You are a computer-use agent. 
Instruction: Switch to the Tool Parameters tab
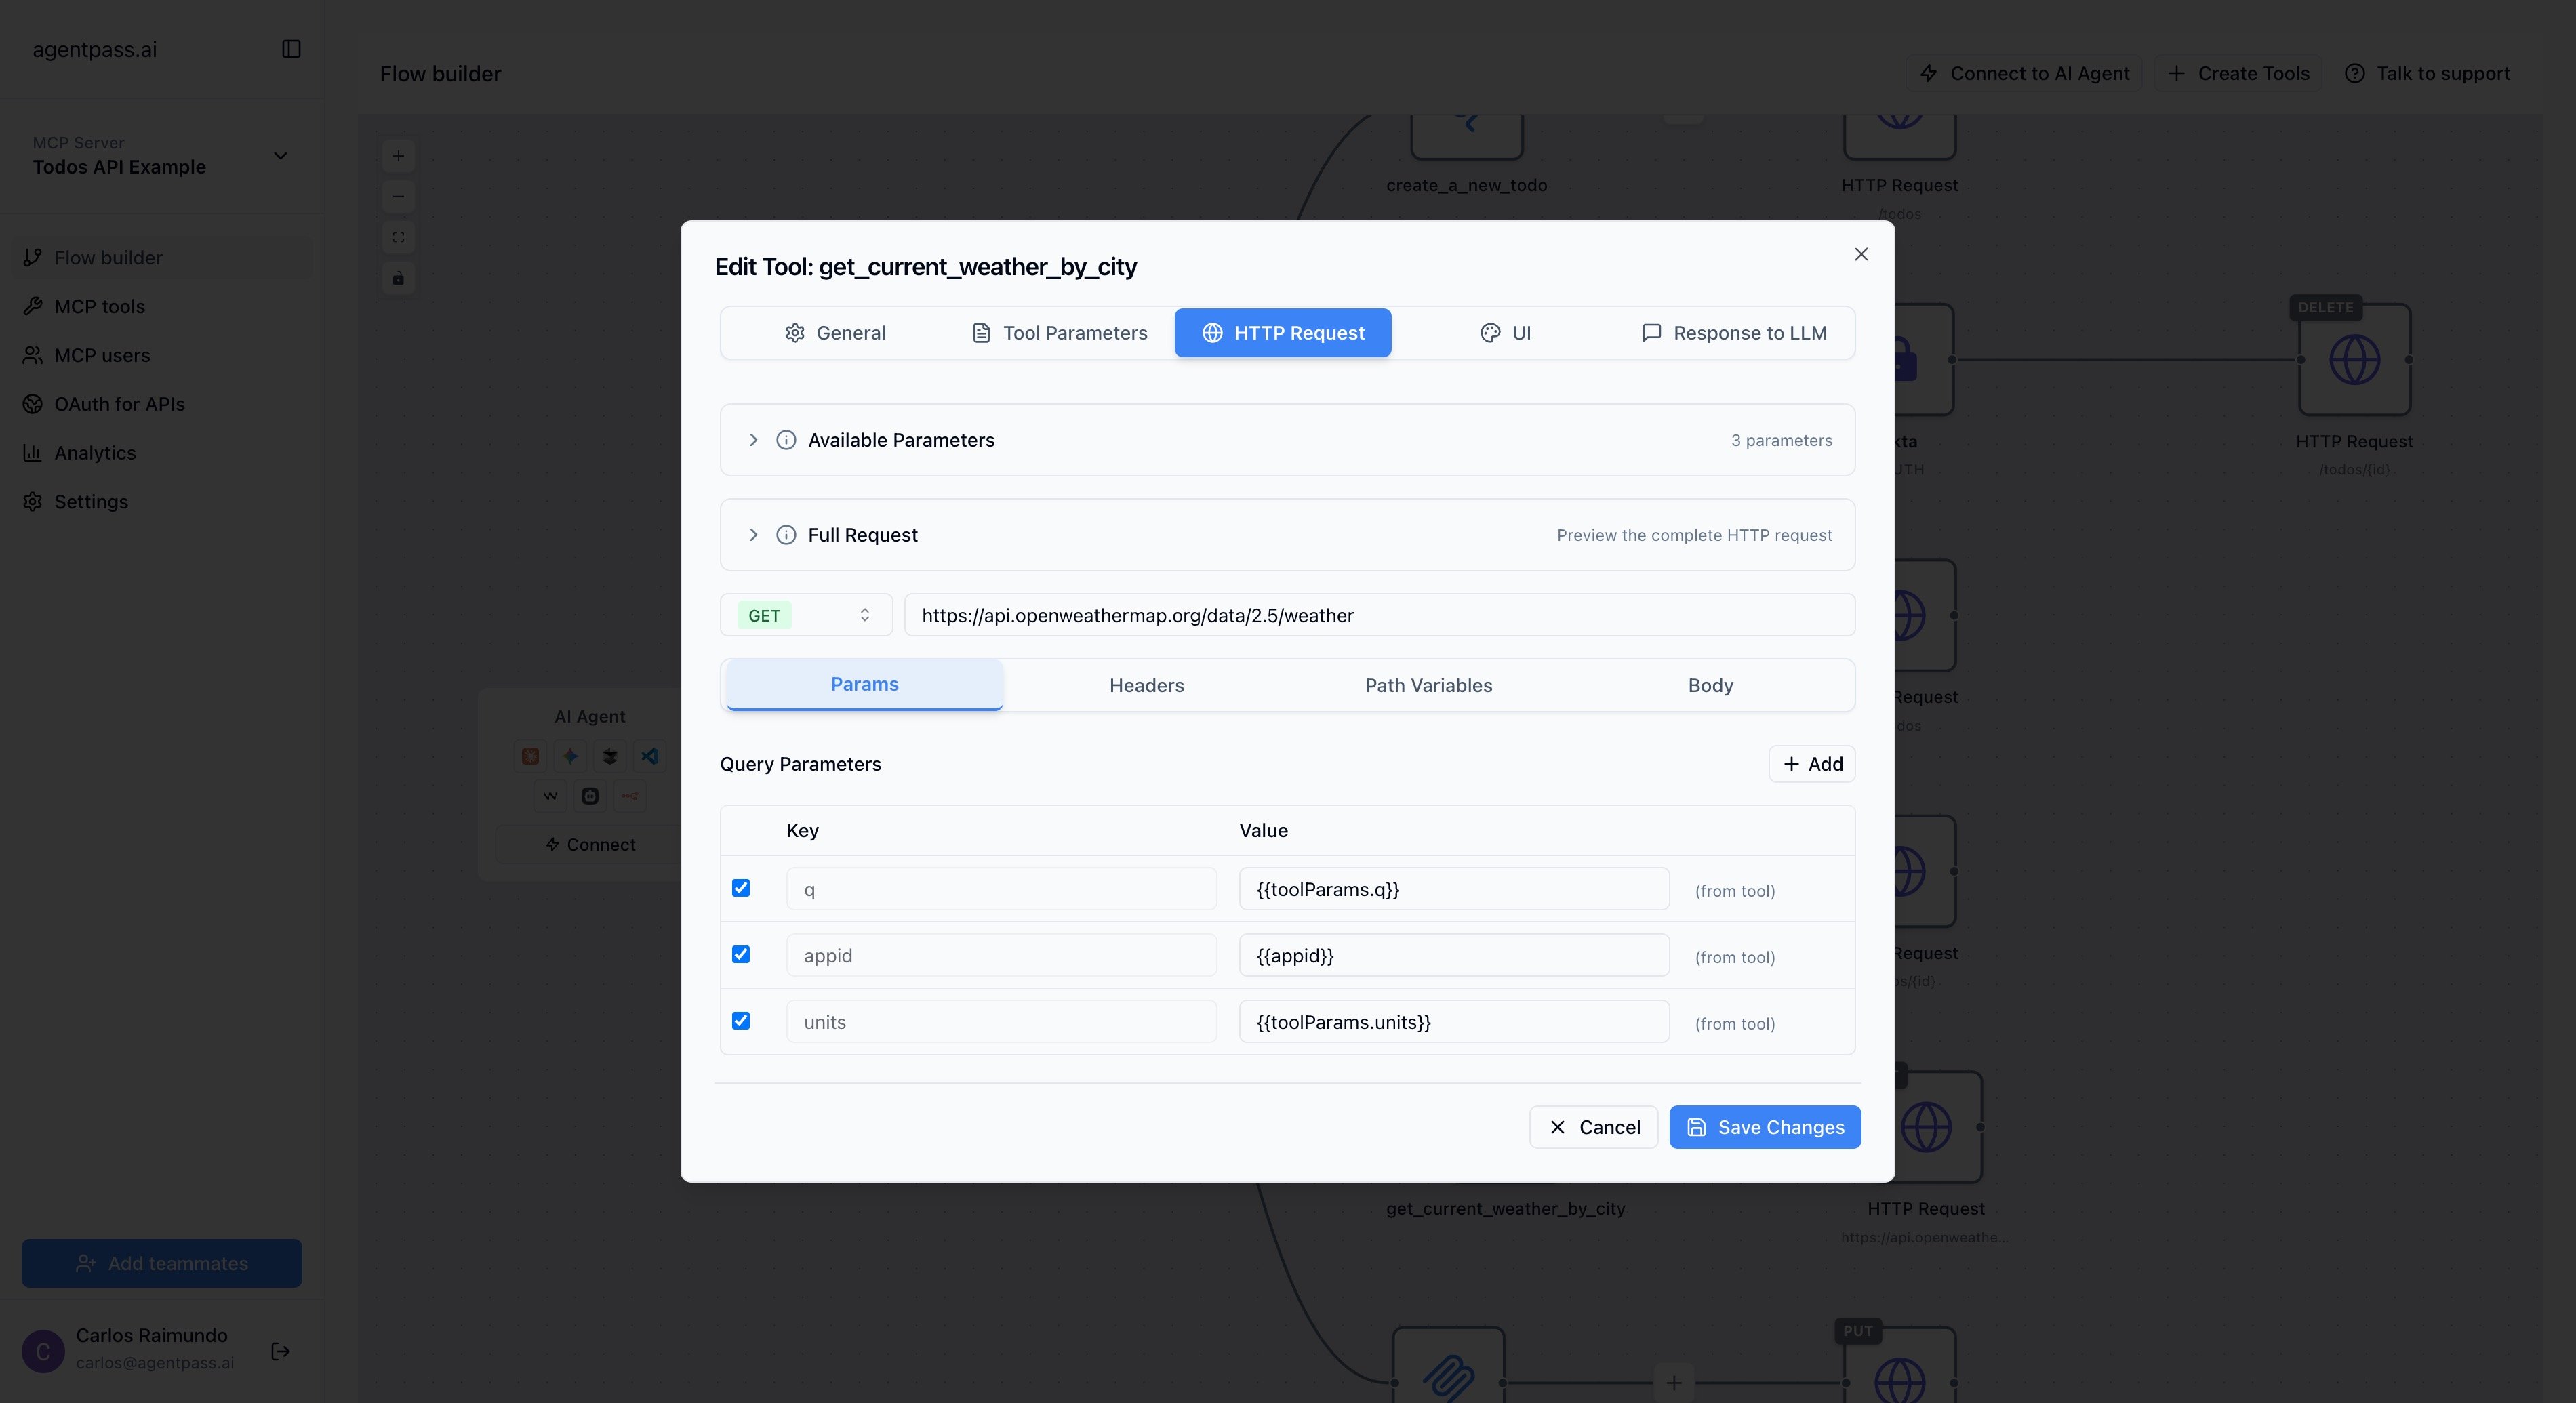[x=1060, y=333]
